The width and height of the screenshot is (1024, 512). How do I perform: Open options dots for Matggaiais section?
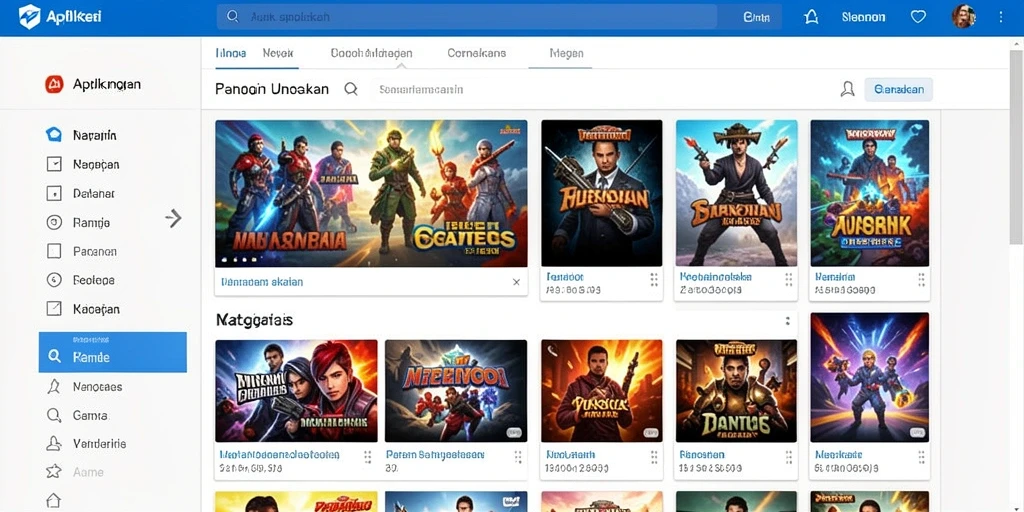pyautogui.click(x=788, y=321)
